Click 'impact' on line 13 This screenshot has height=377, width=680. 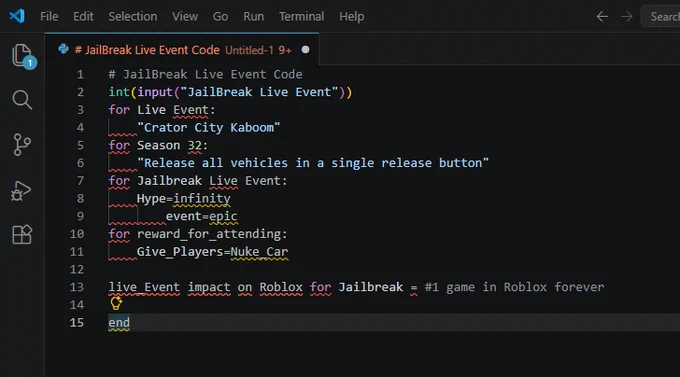(209, 287)
